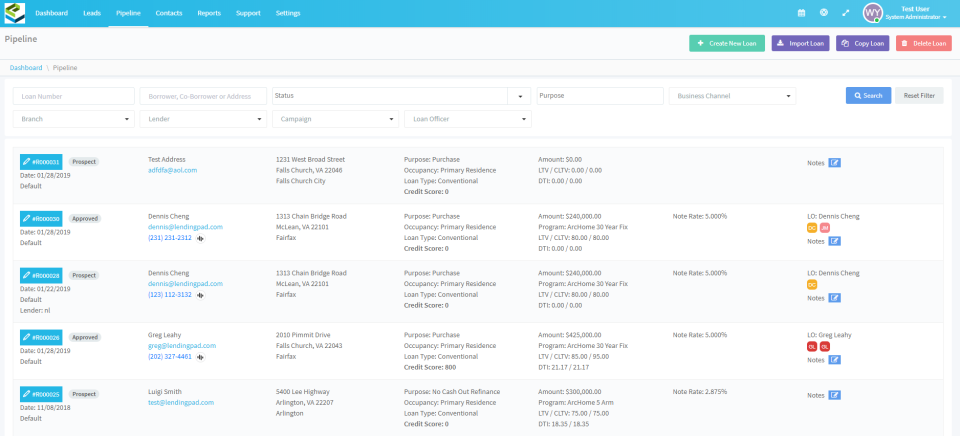
Task: Click the Prospect badge on loan #R000025
Action: coord(84,394)
